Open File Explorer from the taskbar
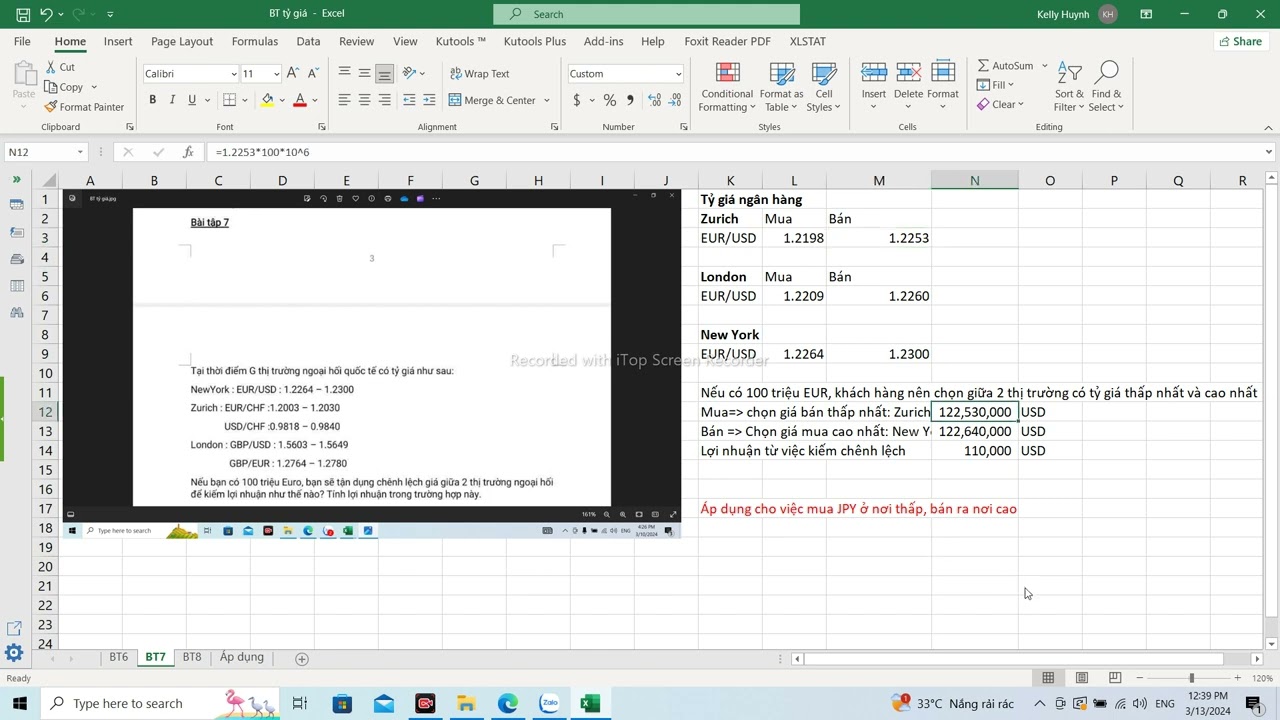Image resolution: width=1280 pixels, height=720 pixels. click(466, 704)
